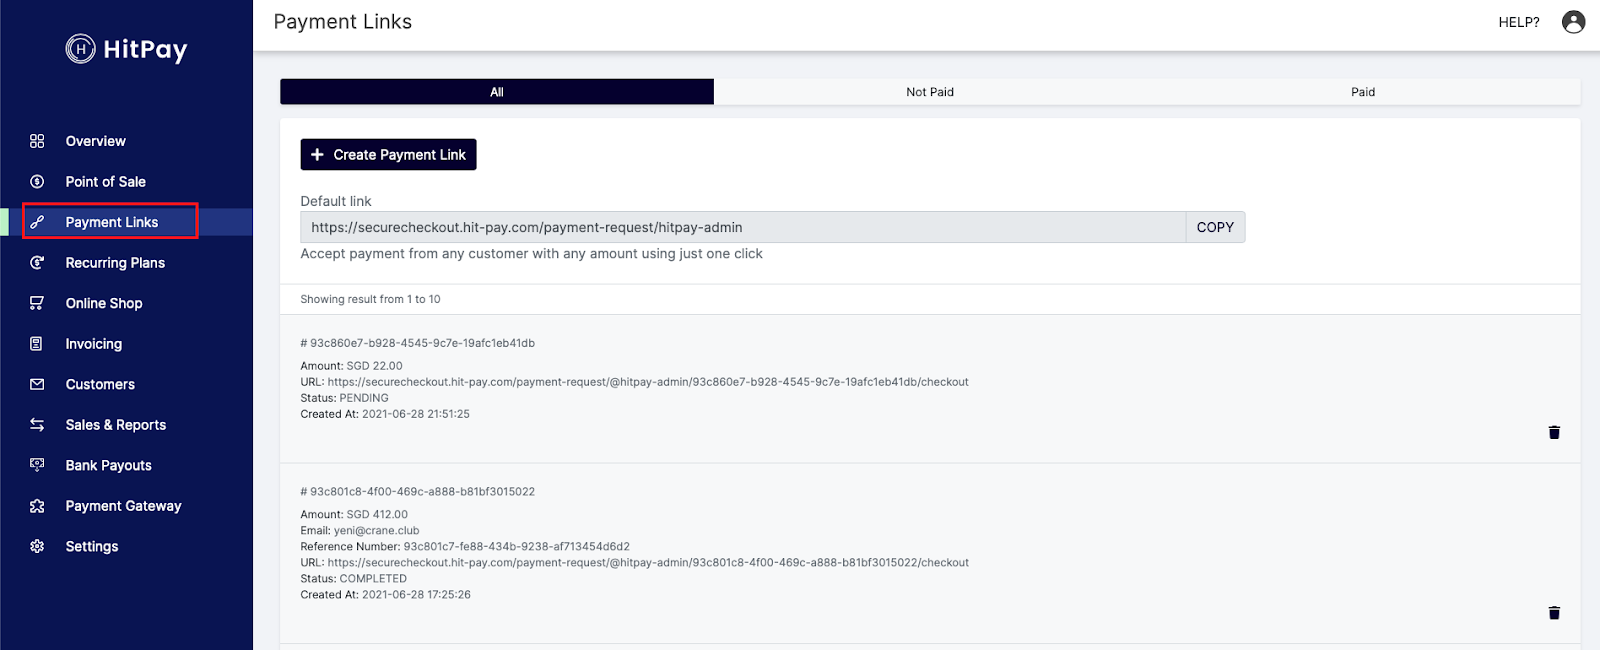Click the Payment Links chain icon
The height and width of the screenshot is (650, 1600).
37,222
